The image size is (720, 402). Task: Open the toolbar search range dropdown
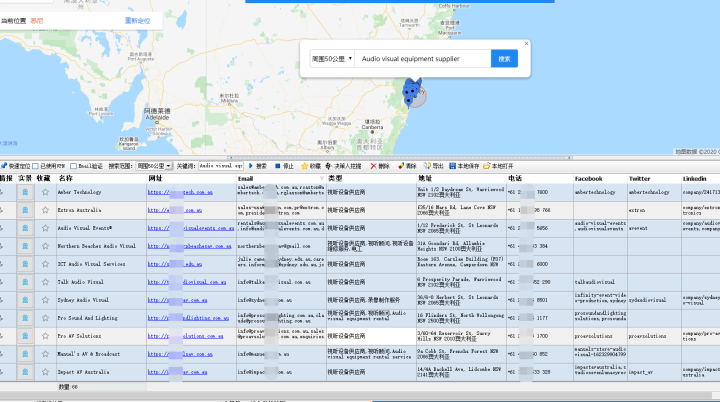(x=154, y=166)
